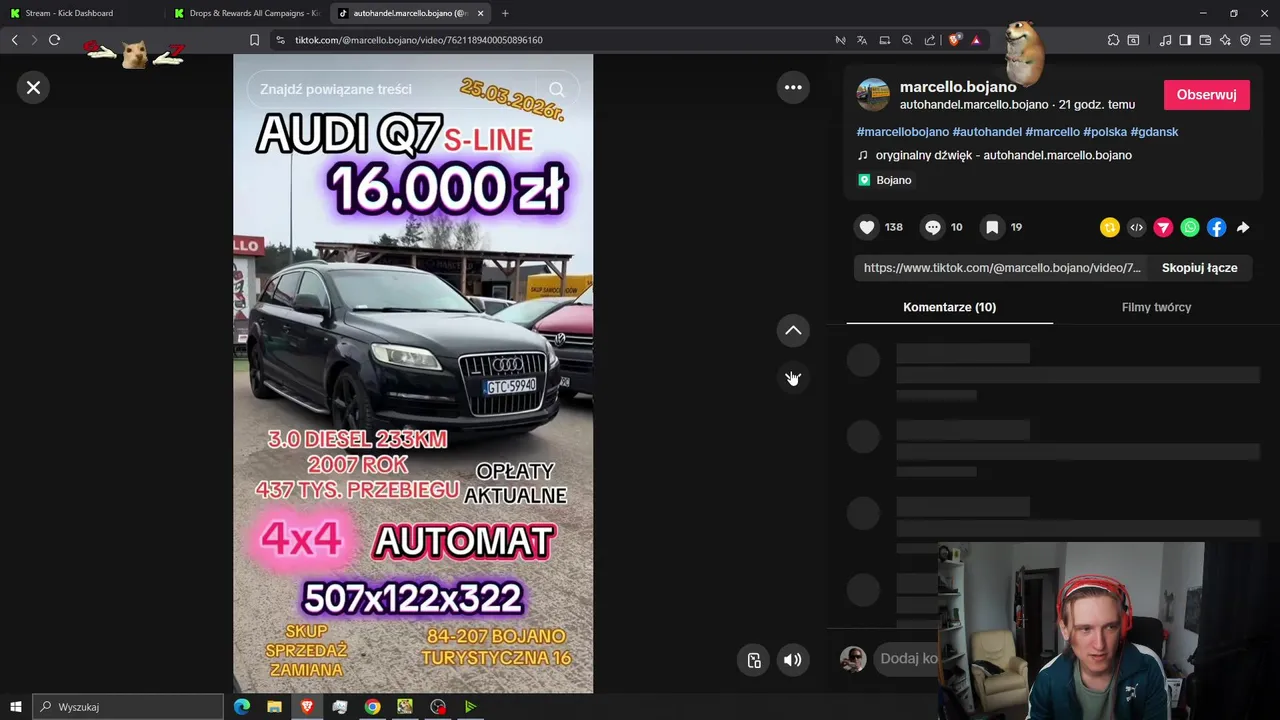Save the video with the bookmark icon
The width and height of the screenshot is (1280, 720).
tap(992, 227)
